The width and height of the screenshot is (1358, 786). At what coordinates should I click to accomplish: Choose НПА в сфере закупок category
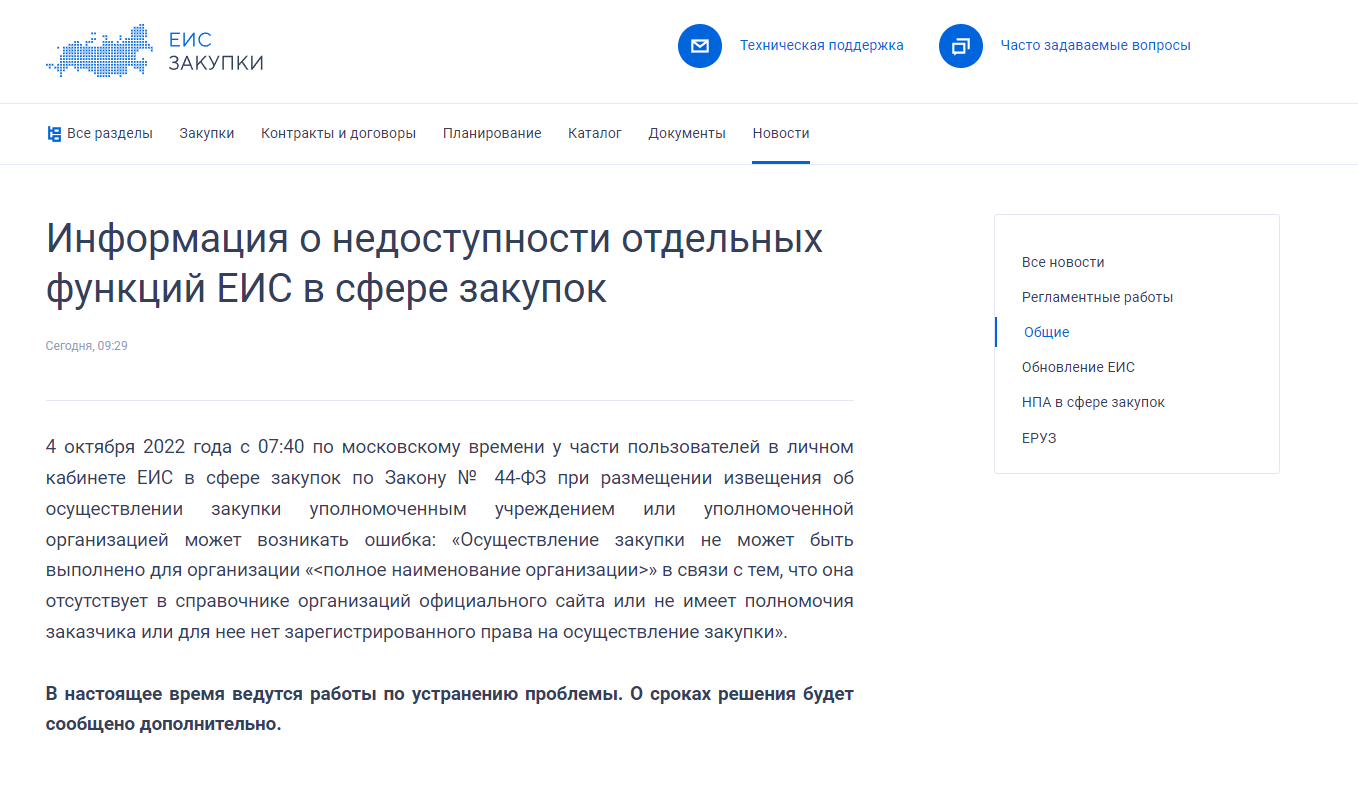(x=1093, y=402)
